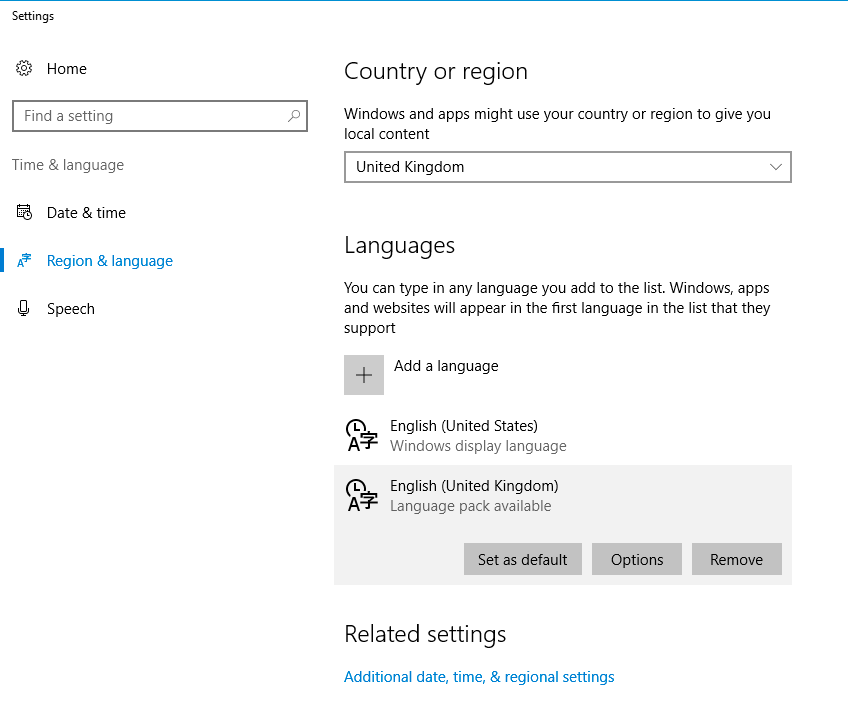Click Language pack available text
This screenshot has width=848, height=719.
pos(471,506)
